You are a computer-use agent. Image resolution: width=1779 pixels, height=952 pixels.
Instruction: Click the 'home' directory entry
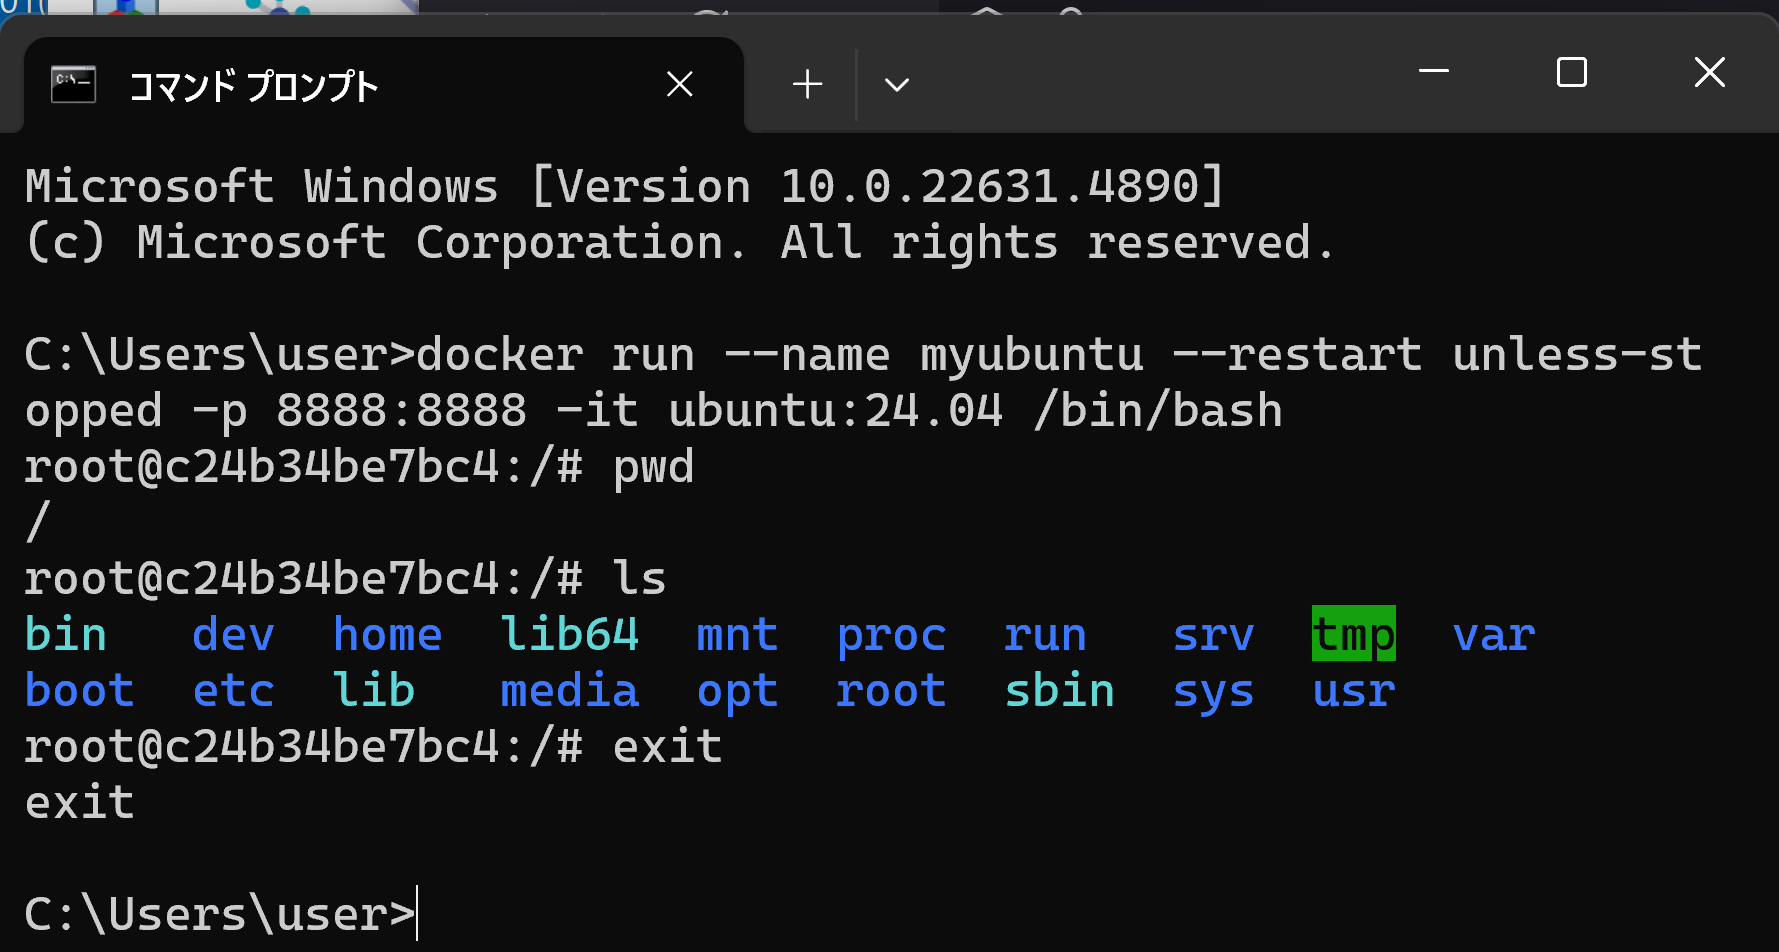pos(388,635)
